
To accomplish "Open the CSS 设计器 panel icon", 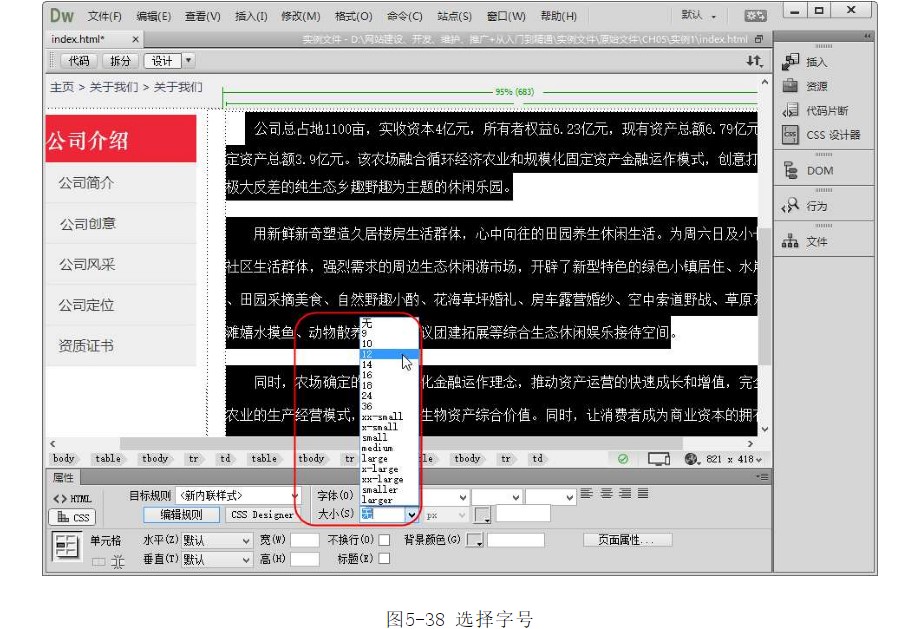I will [791, 135].
